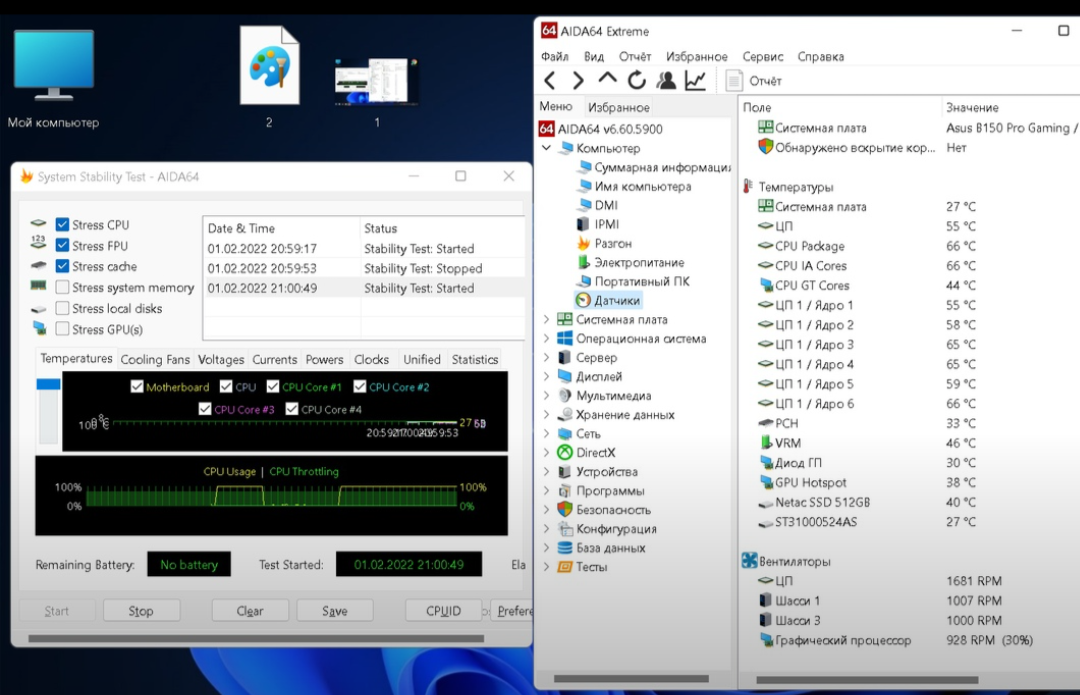Select the desktop screenshot thumbnail named 1
The height and width of the screenshot is (695, 1080).
click(376, 90)
